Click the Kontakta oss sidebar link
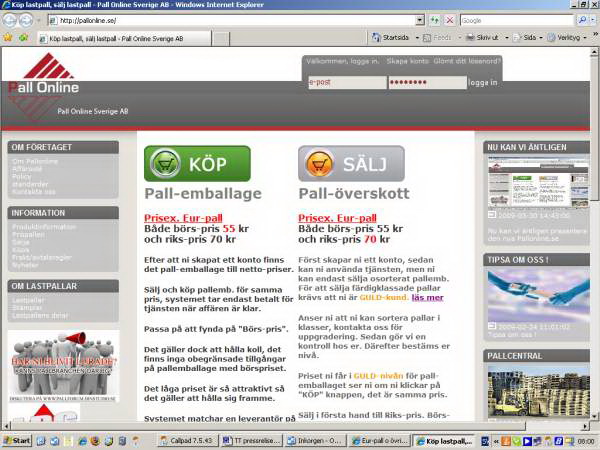 click(x=34, y=191)
